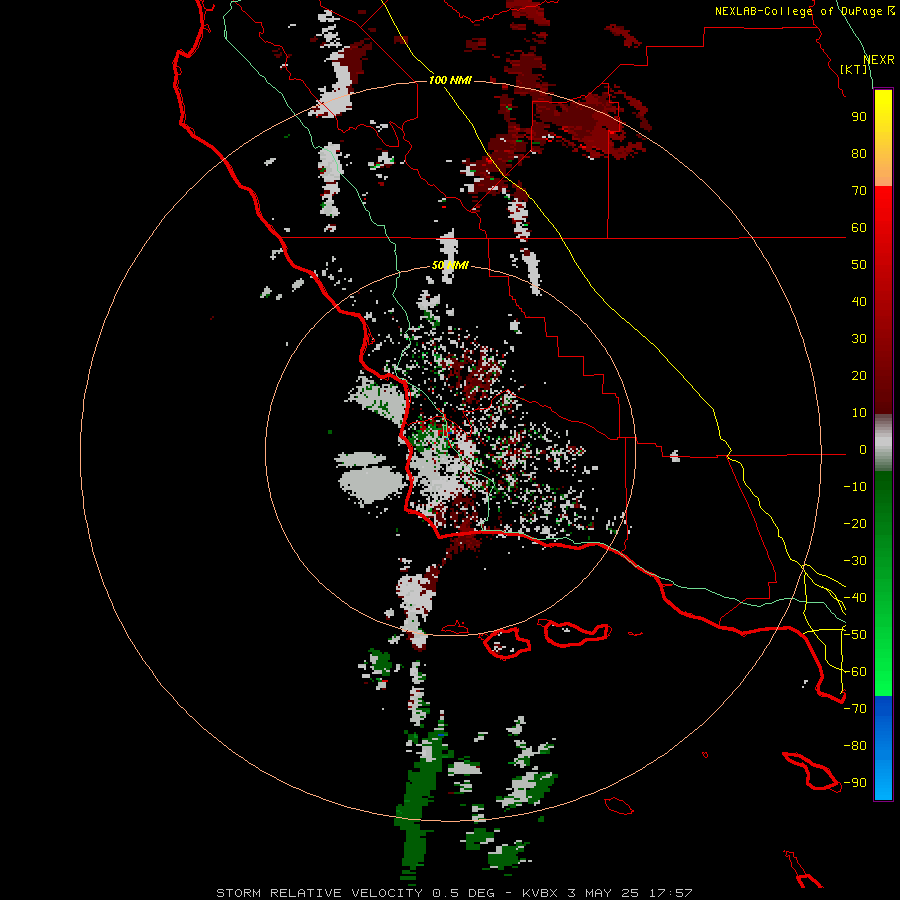Viewport: 900px width, 900px height.
Task: Click the 90 value on the velocity scale
Action: tap(859, 117)
